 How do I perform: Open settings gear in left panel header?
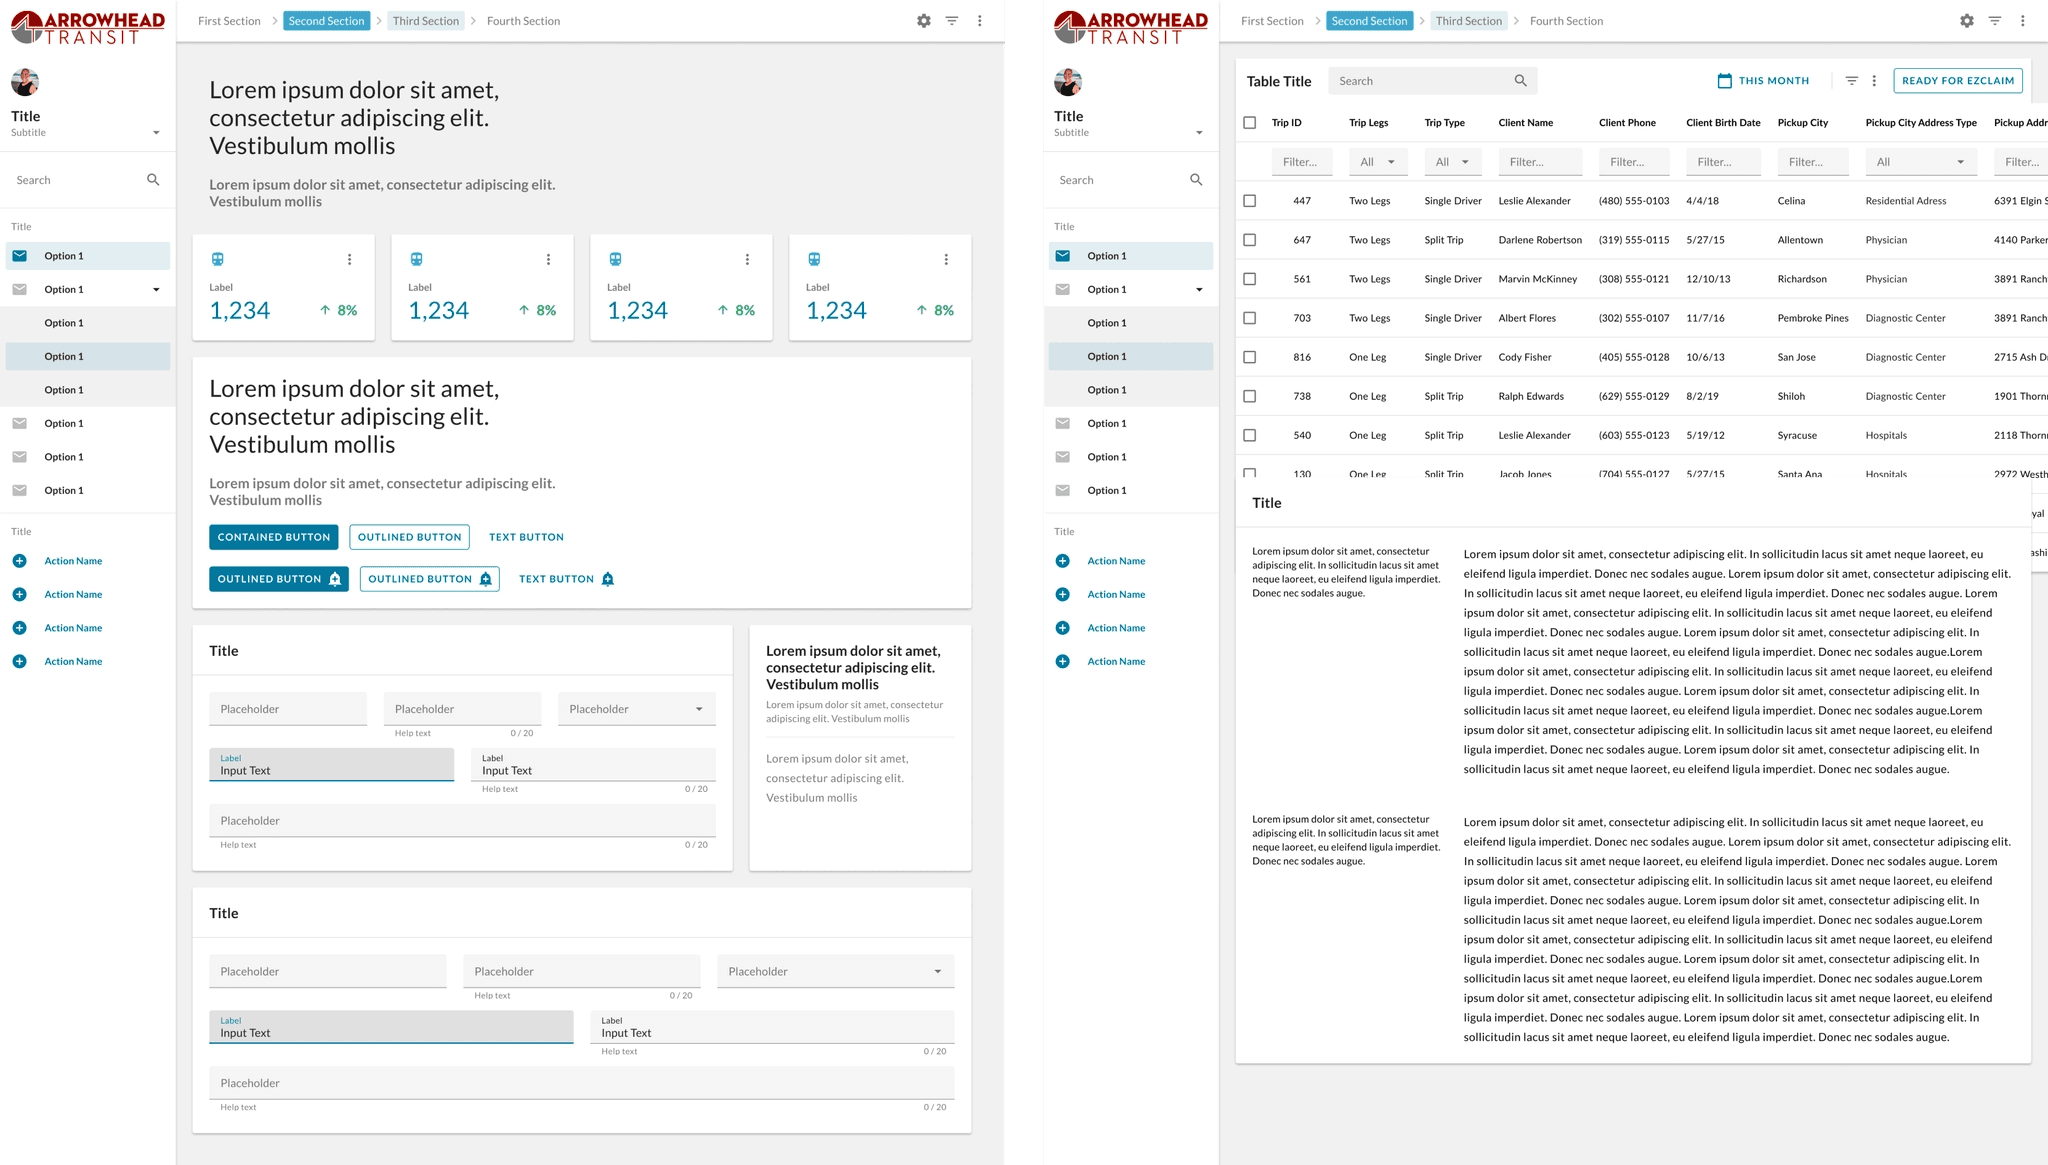click(923, 21)
